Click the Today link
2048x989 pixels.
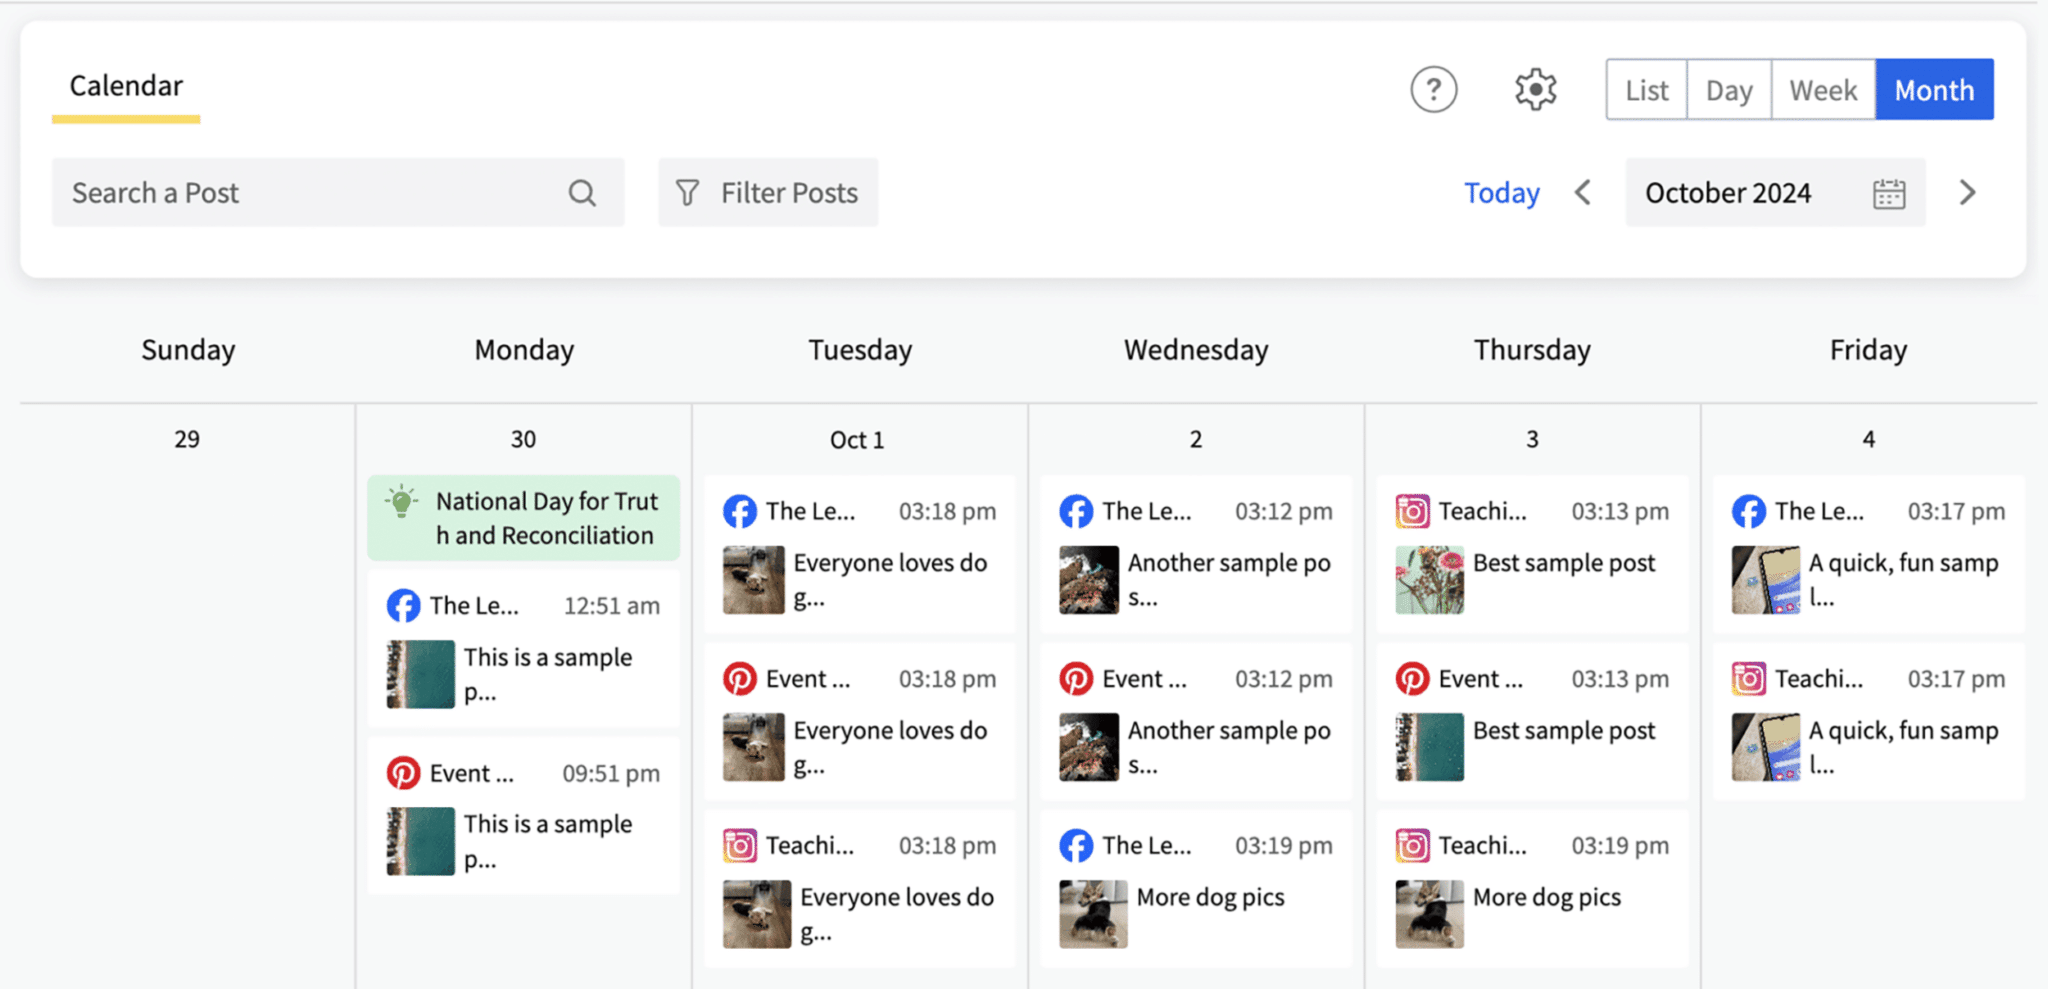pyautogui.click(x=1501, y=192)
